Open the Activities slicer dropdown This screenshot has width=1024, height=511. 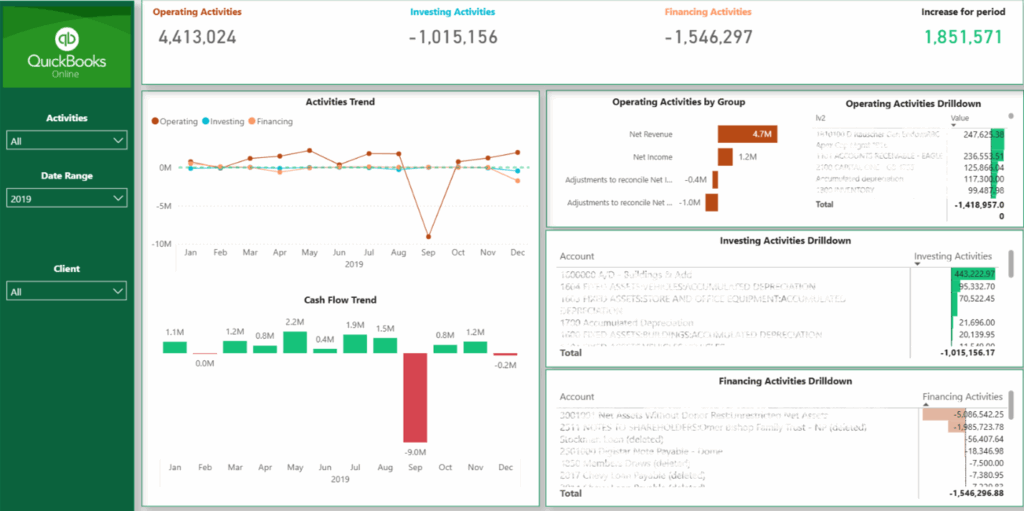67,142
